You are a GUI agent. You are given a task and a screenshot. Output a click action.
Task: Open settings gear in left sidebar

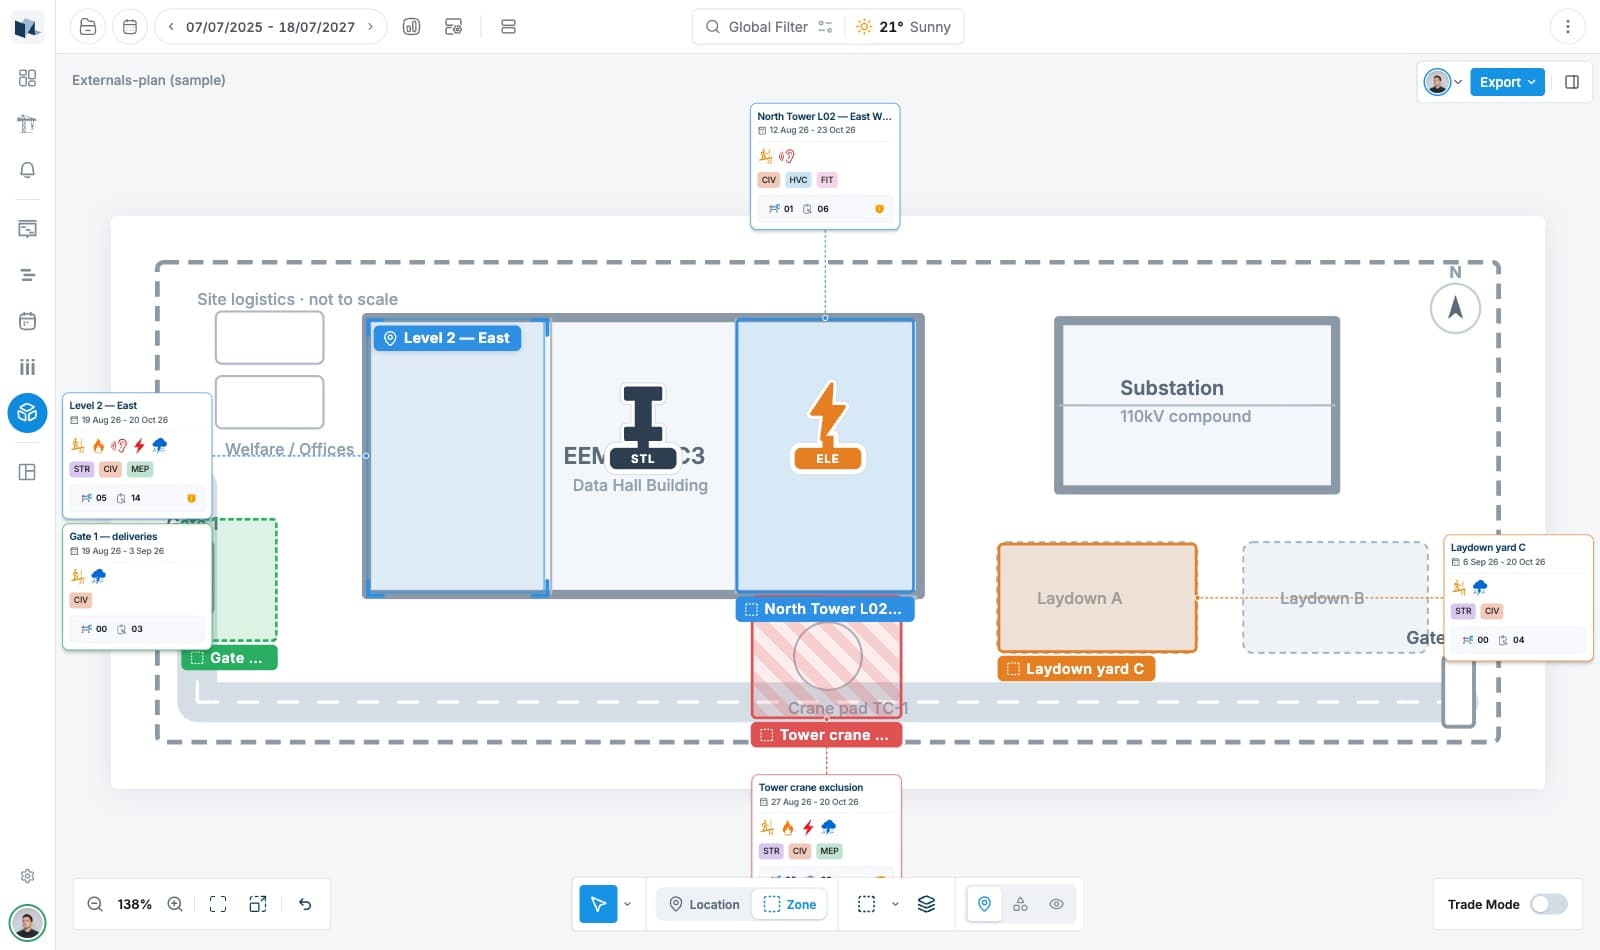[x=27, y=876]
